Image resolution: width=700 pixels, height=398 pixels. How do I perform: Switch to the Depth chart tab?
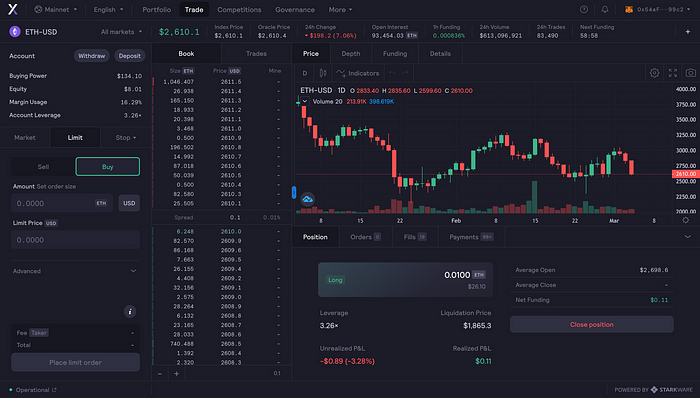(x=350, y=54)
